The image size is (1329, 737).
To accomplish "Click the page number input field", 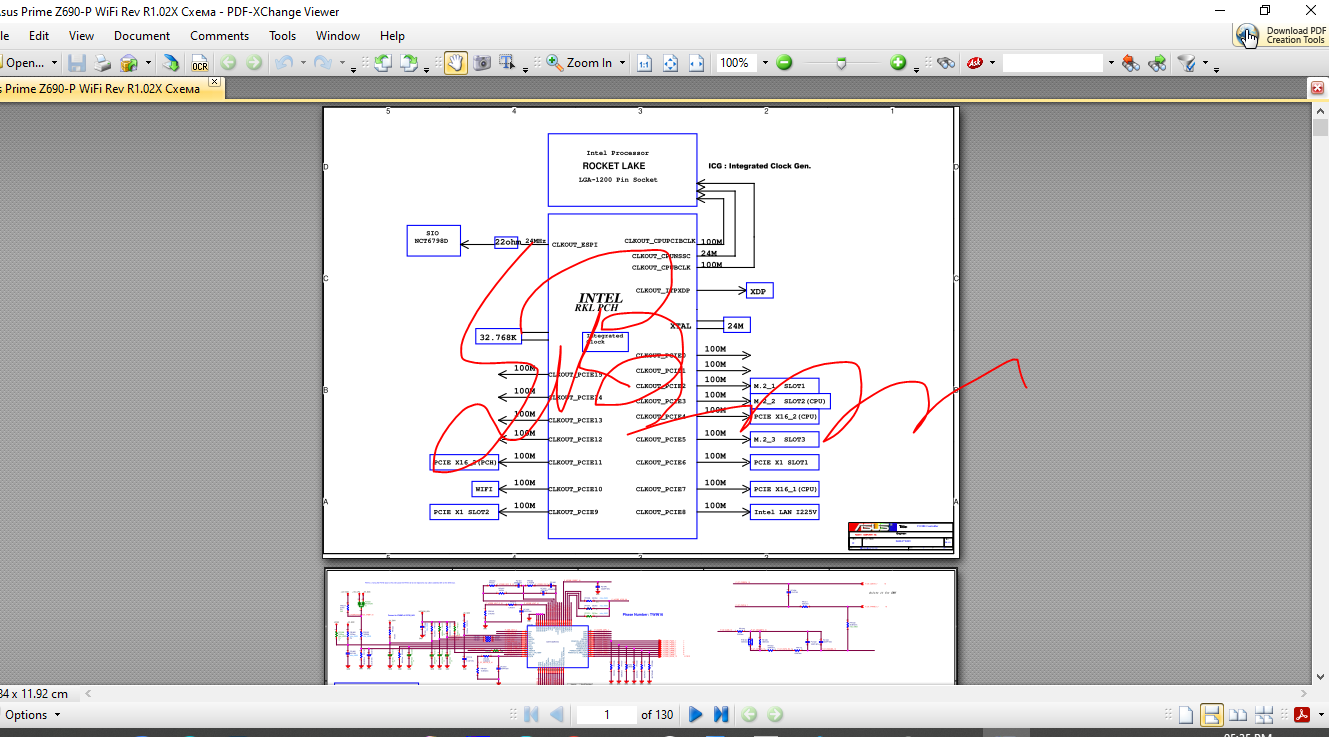I will click(607, 714).
